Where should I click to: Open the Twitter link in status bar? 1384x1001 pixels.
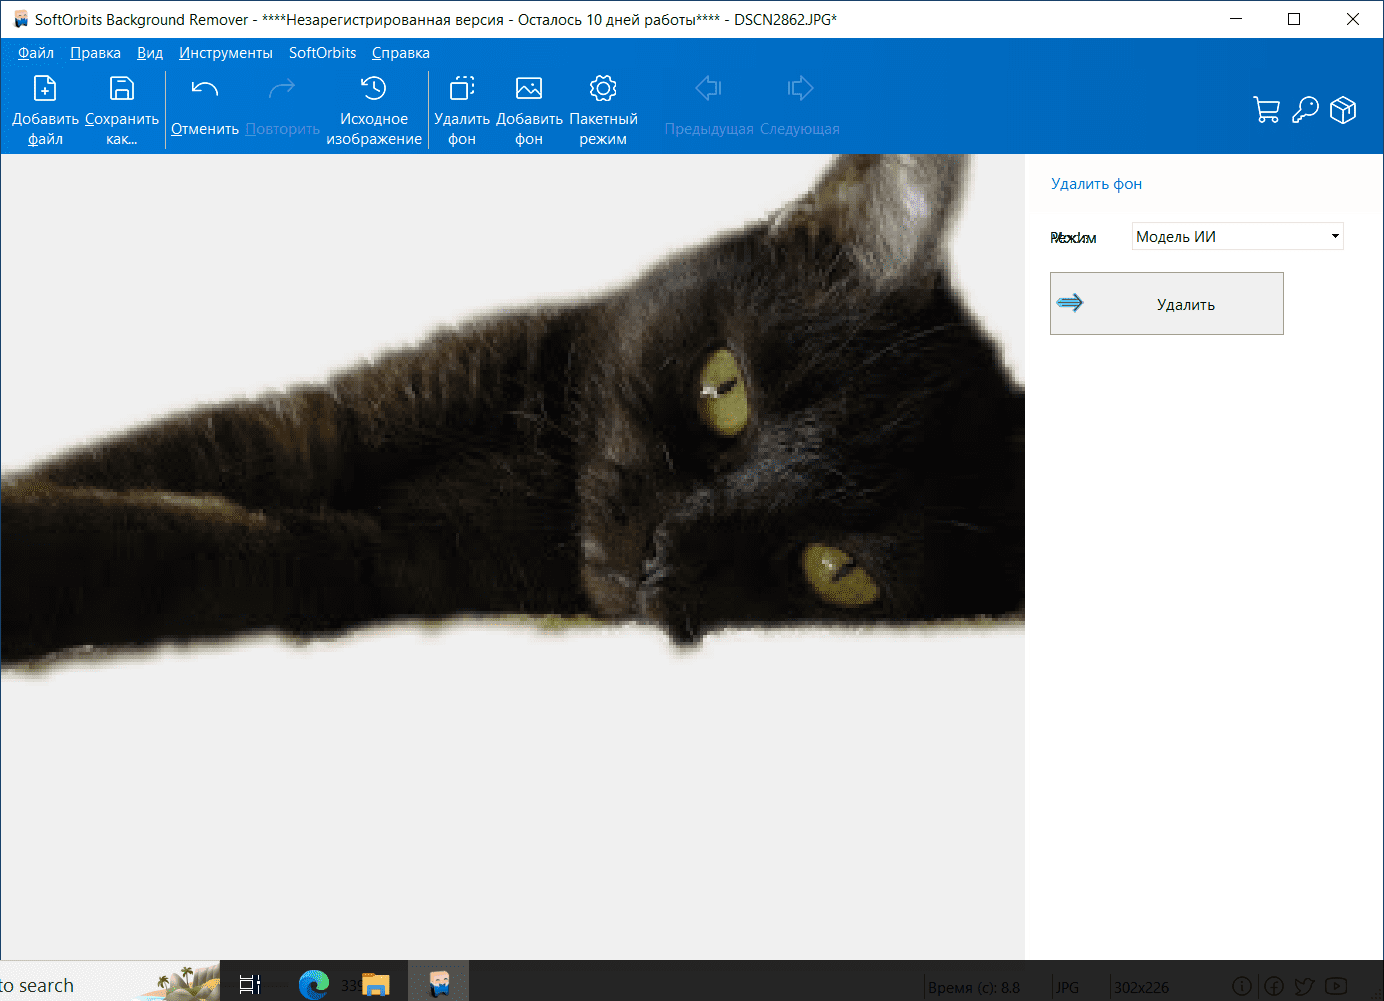(x=1305, y=987)
